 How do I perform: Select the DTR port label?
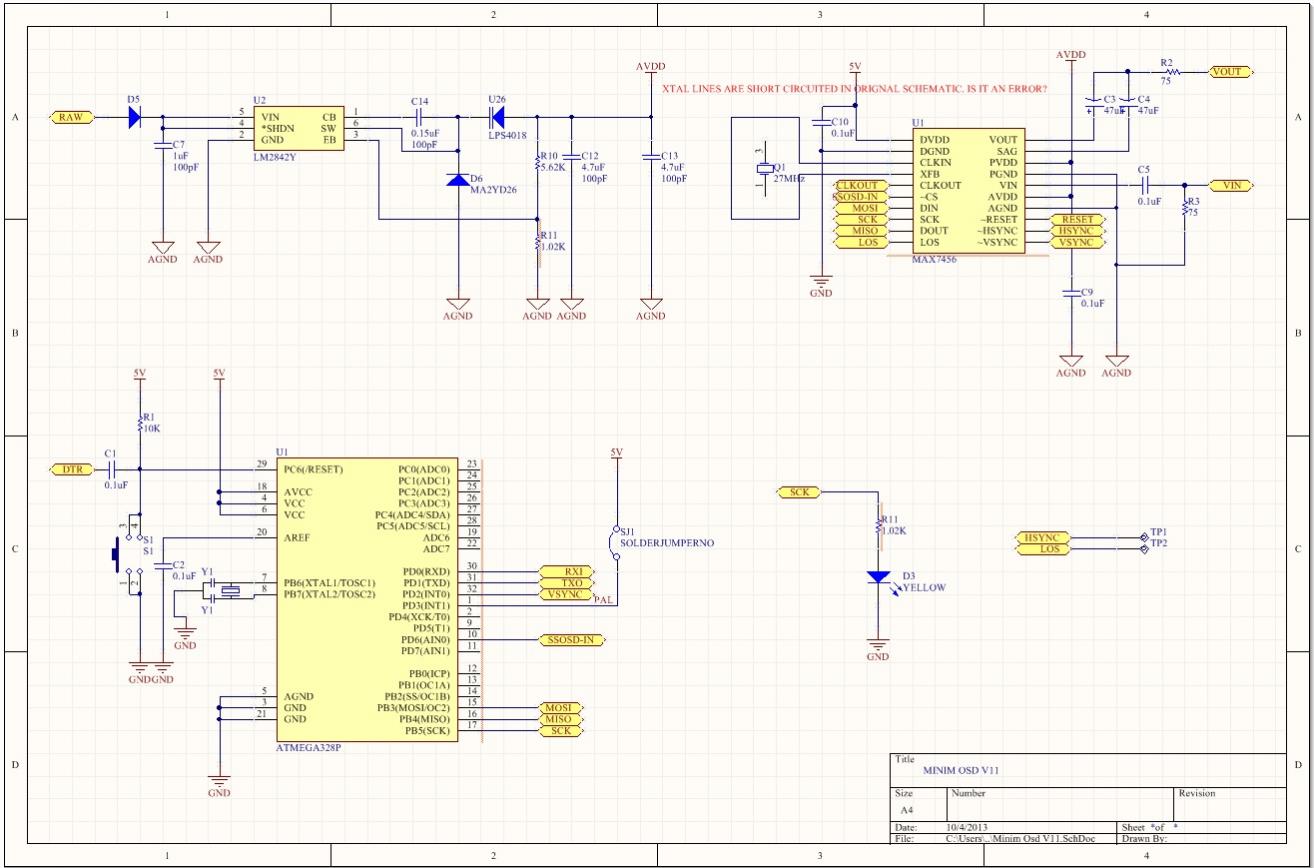69,469
